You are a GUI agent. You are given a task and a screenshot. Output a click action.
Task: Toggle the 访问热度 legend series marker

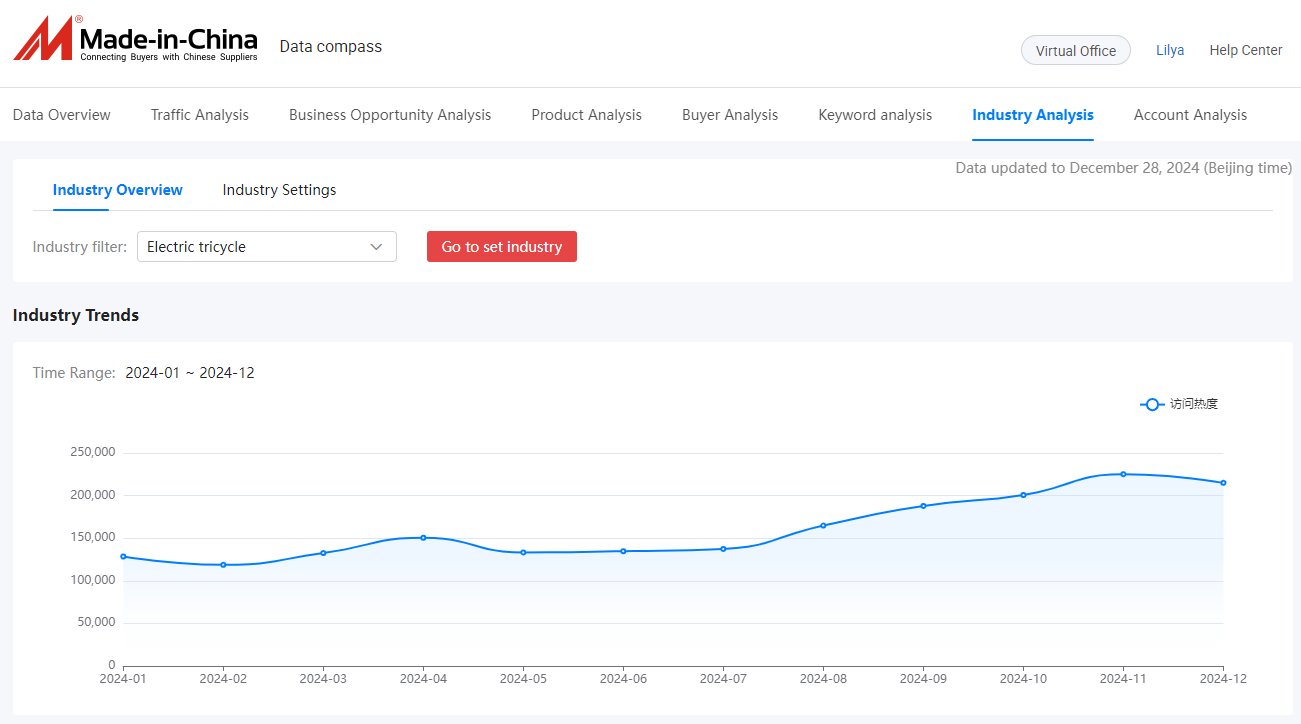tap(1152, 404)
